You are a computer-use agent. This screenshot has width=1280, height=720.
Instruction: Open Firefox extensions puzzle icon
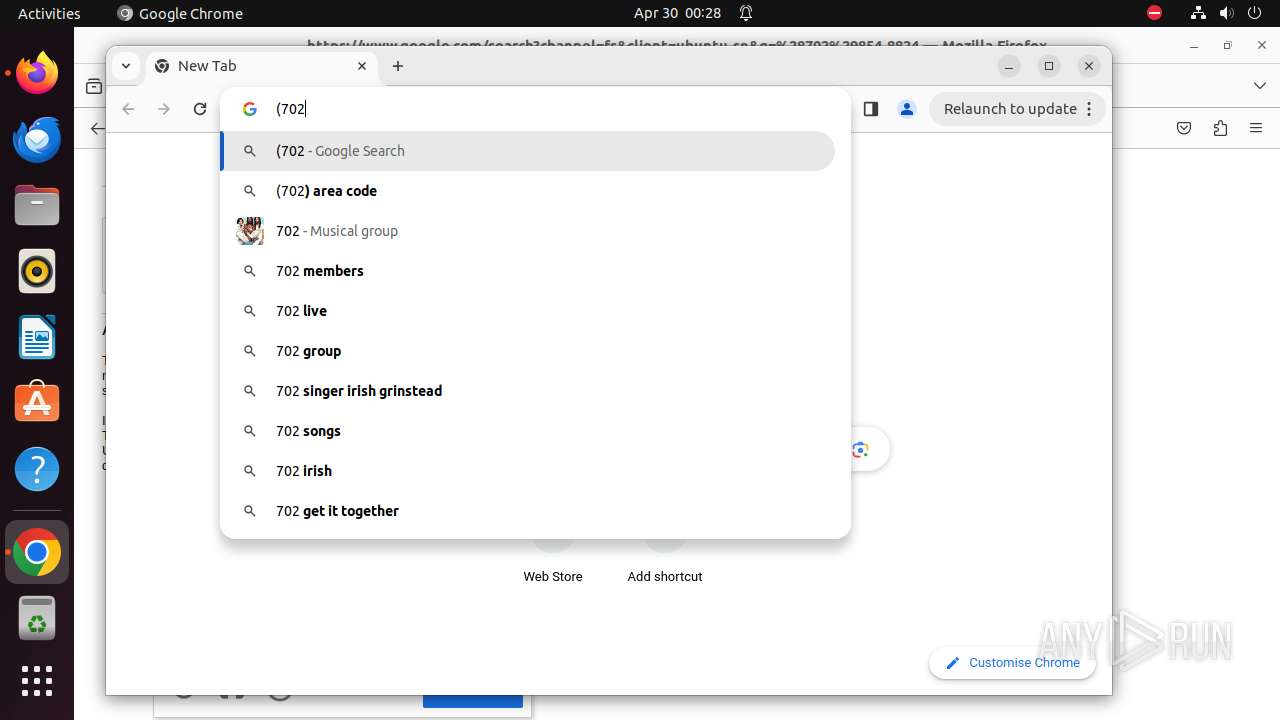pos(1220,128)
